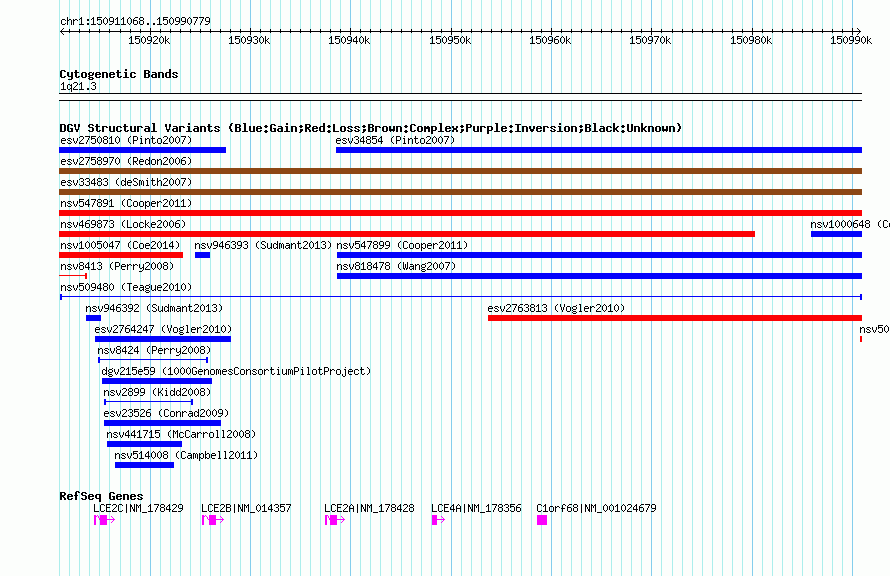Image resolution: width=890 pixels, height=576 pixels.
Task: Click the thin nsv509480 blue line
Action: [x=461, y=297]
